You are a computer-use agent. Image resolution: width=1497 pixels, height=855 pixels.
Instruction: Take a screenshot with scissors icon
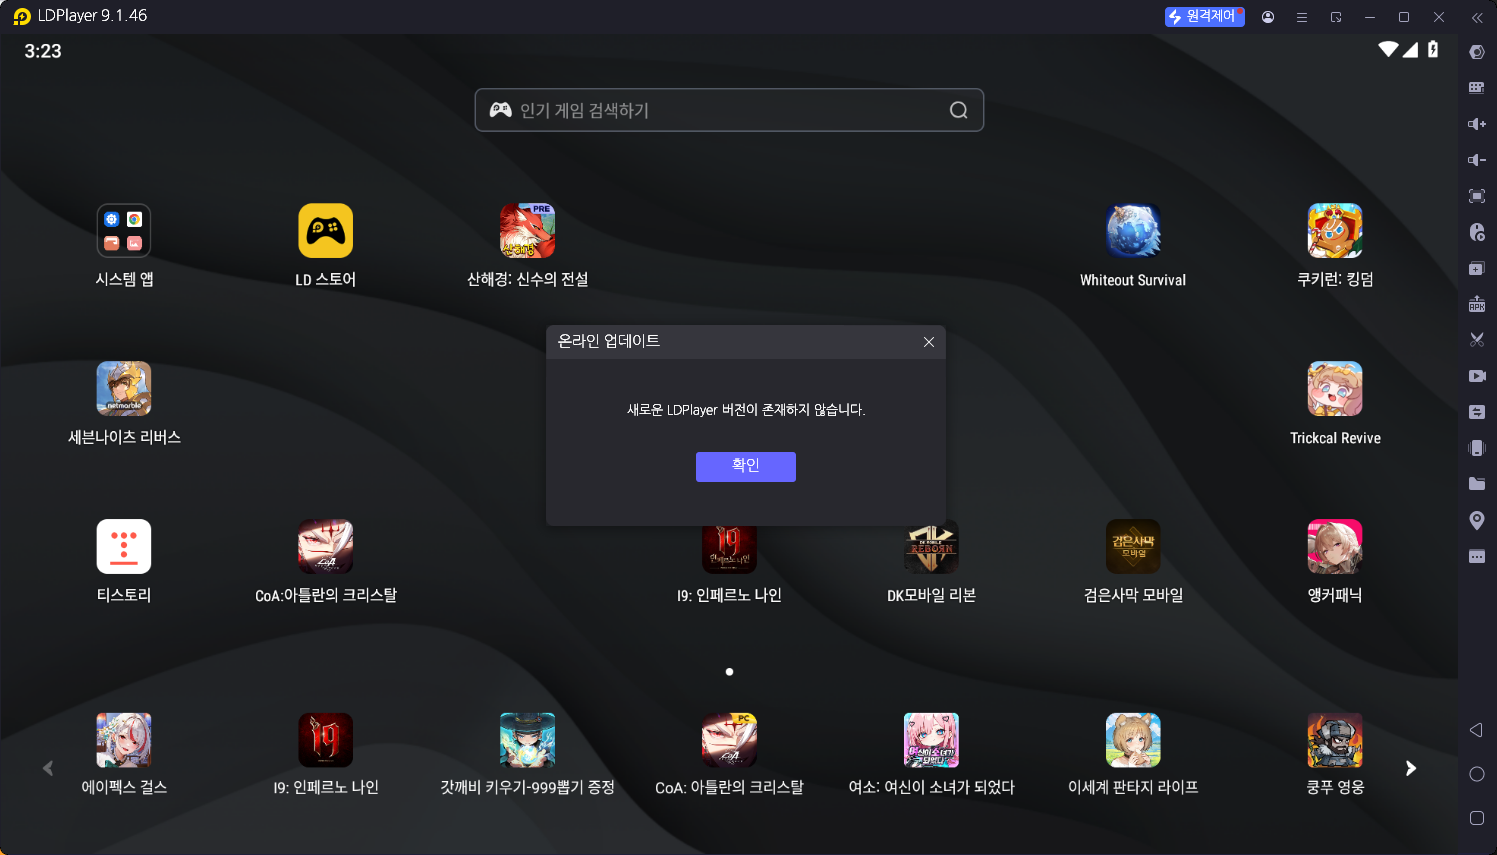(x=1477, y=340)
